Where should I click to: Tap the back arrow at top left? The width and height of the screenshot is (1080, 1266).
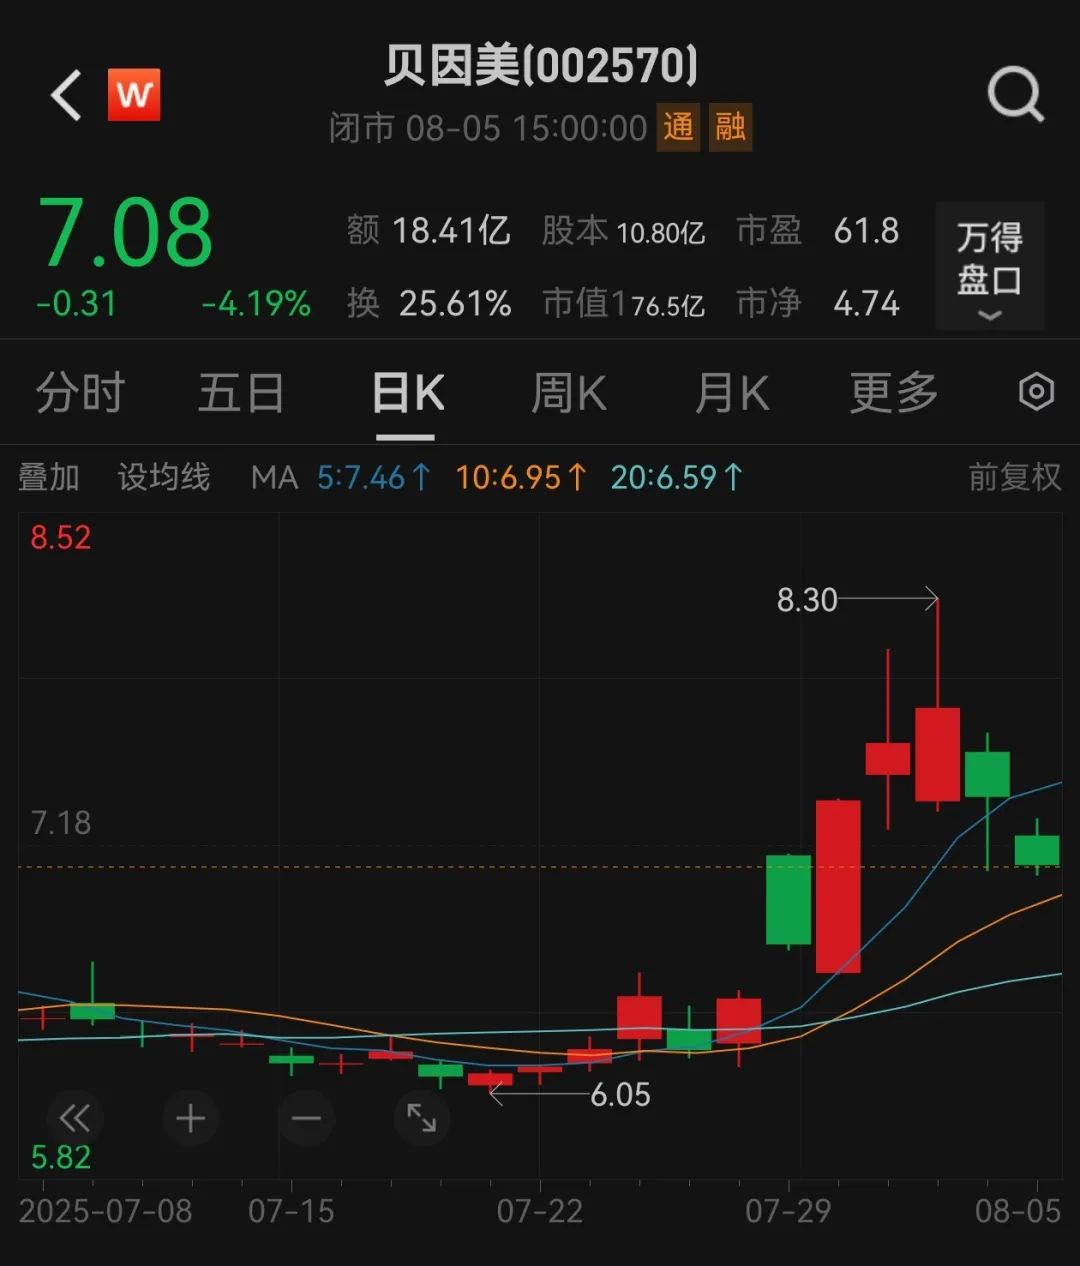64,94
